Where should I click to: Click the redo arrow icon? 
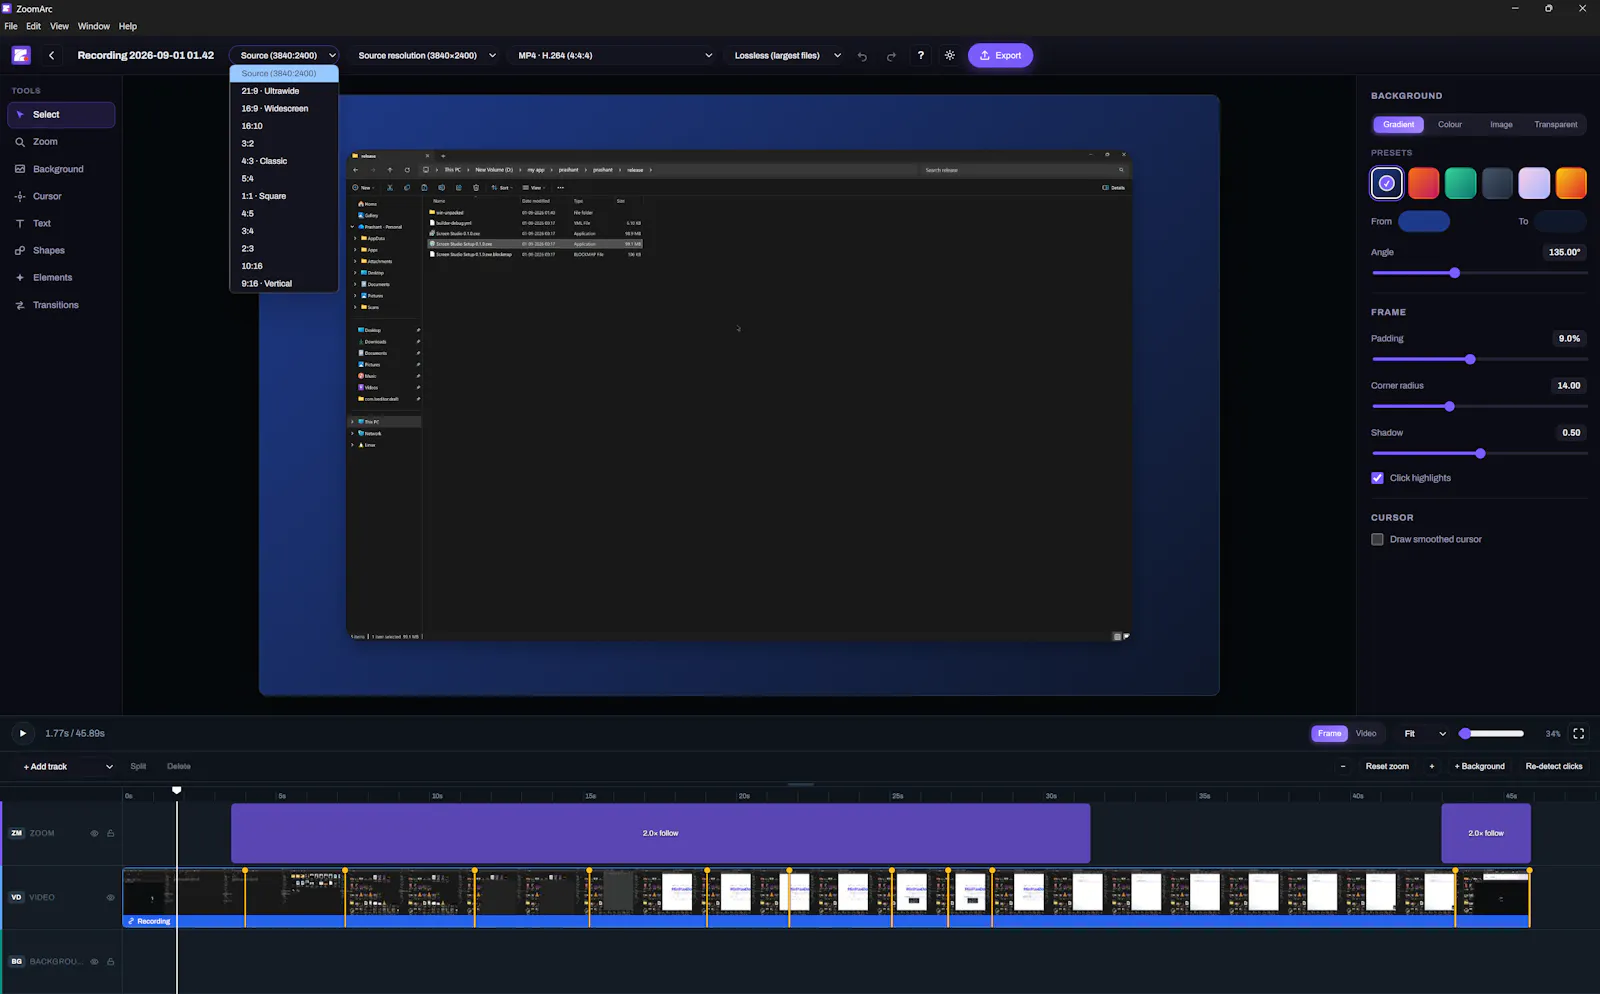(891, 56)
